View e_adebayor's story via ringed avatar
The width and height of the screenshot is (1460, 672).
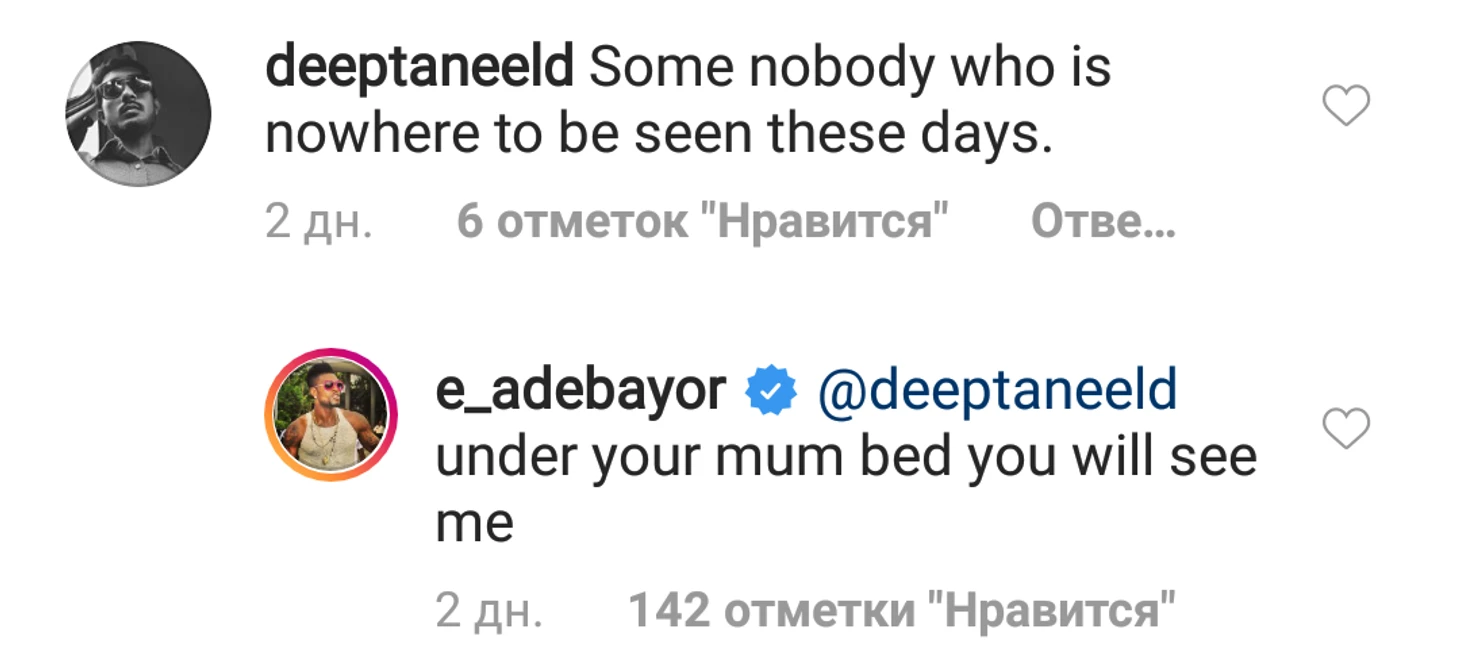(x=331, y=415)
